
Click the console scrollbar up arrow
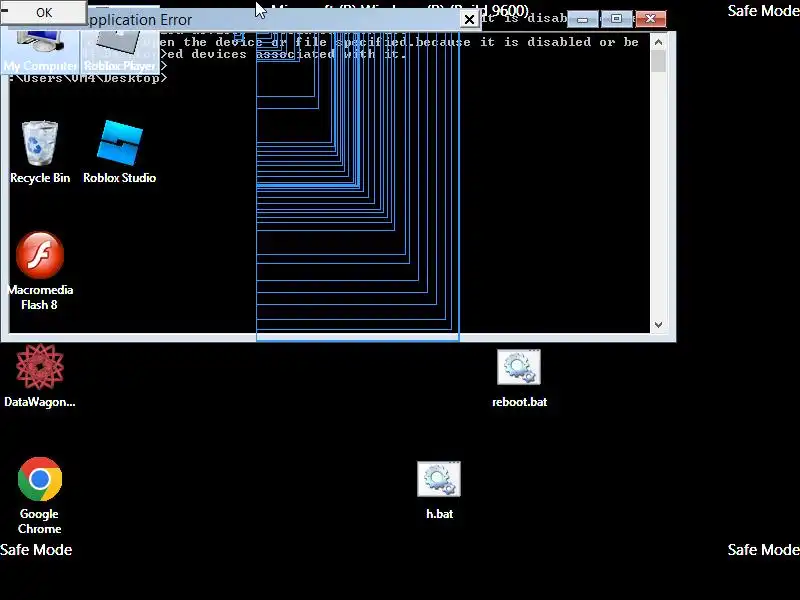[x=658, y=42]
